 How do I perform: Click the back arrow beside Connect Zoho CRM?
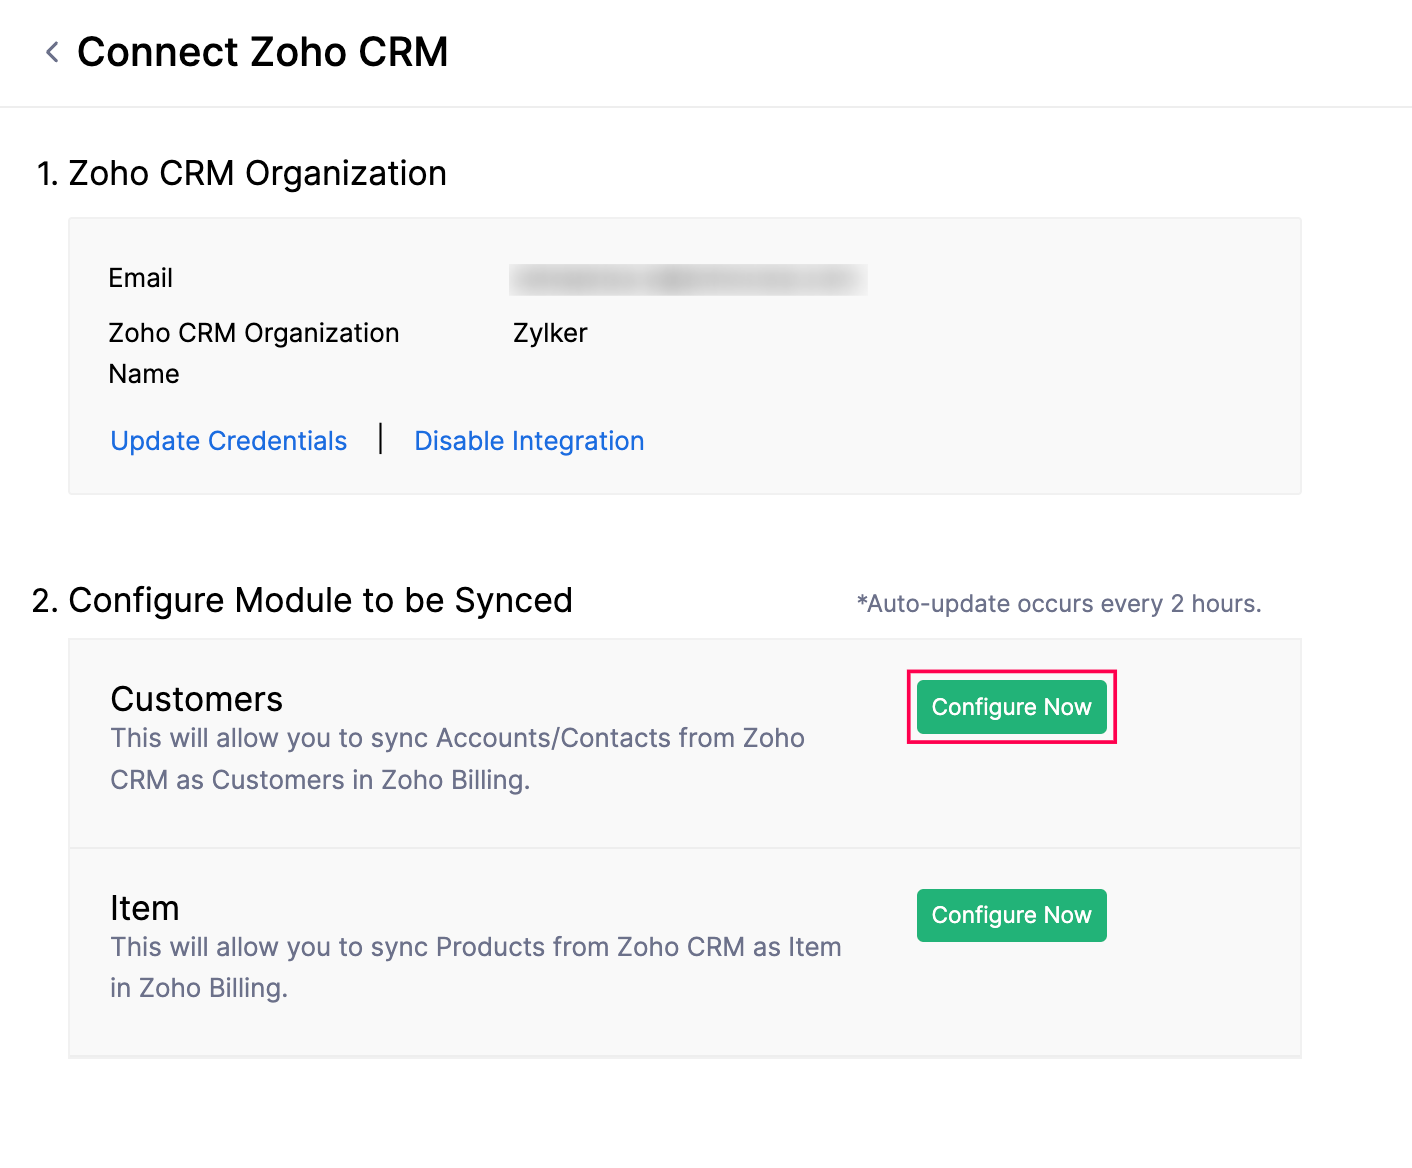tap(51, 52)
